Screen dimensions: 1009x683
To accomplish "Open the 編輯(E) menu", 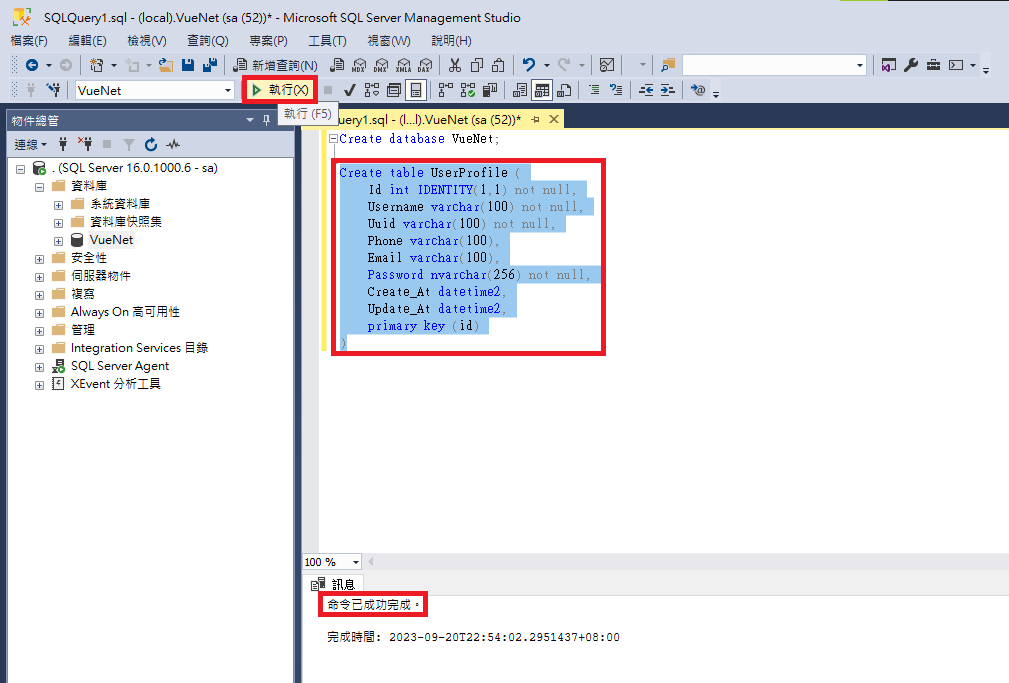I will point(88,41).
